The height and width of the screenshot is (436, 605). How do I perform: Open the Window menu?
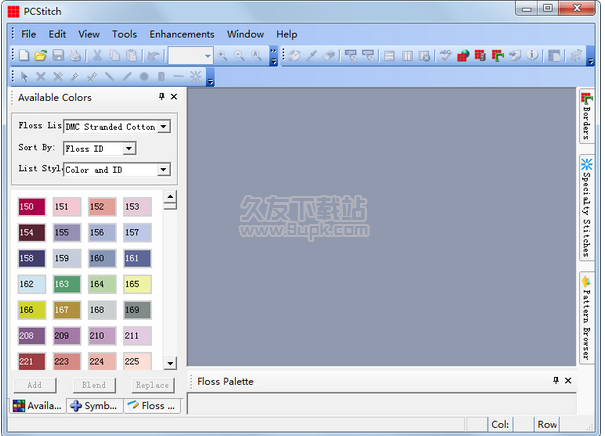pyautogui.click(x=245, y=34)
